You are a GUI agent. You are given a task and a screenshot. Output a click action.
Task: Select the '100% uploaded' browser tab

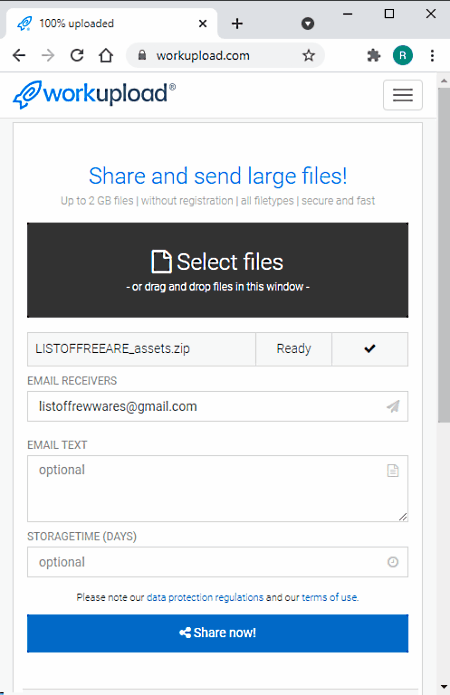(x=111, y=23)
